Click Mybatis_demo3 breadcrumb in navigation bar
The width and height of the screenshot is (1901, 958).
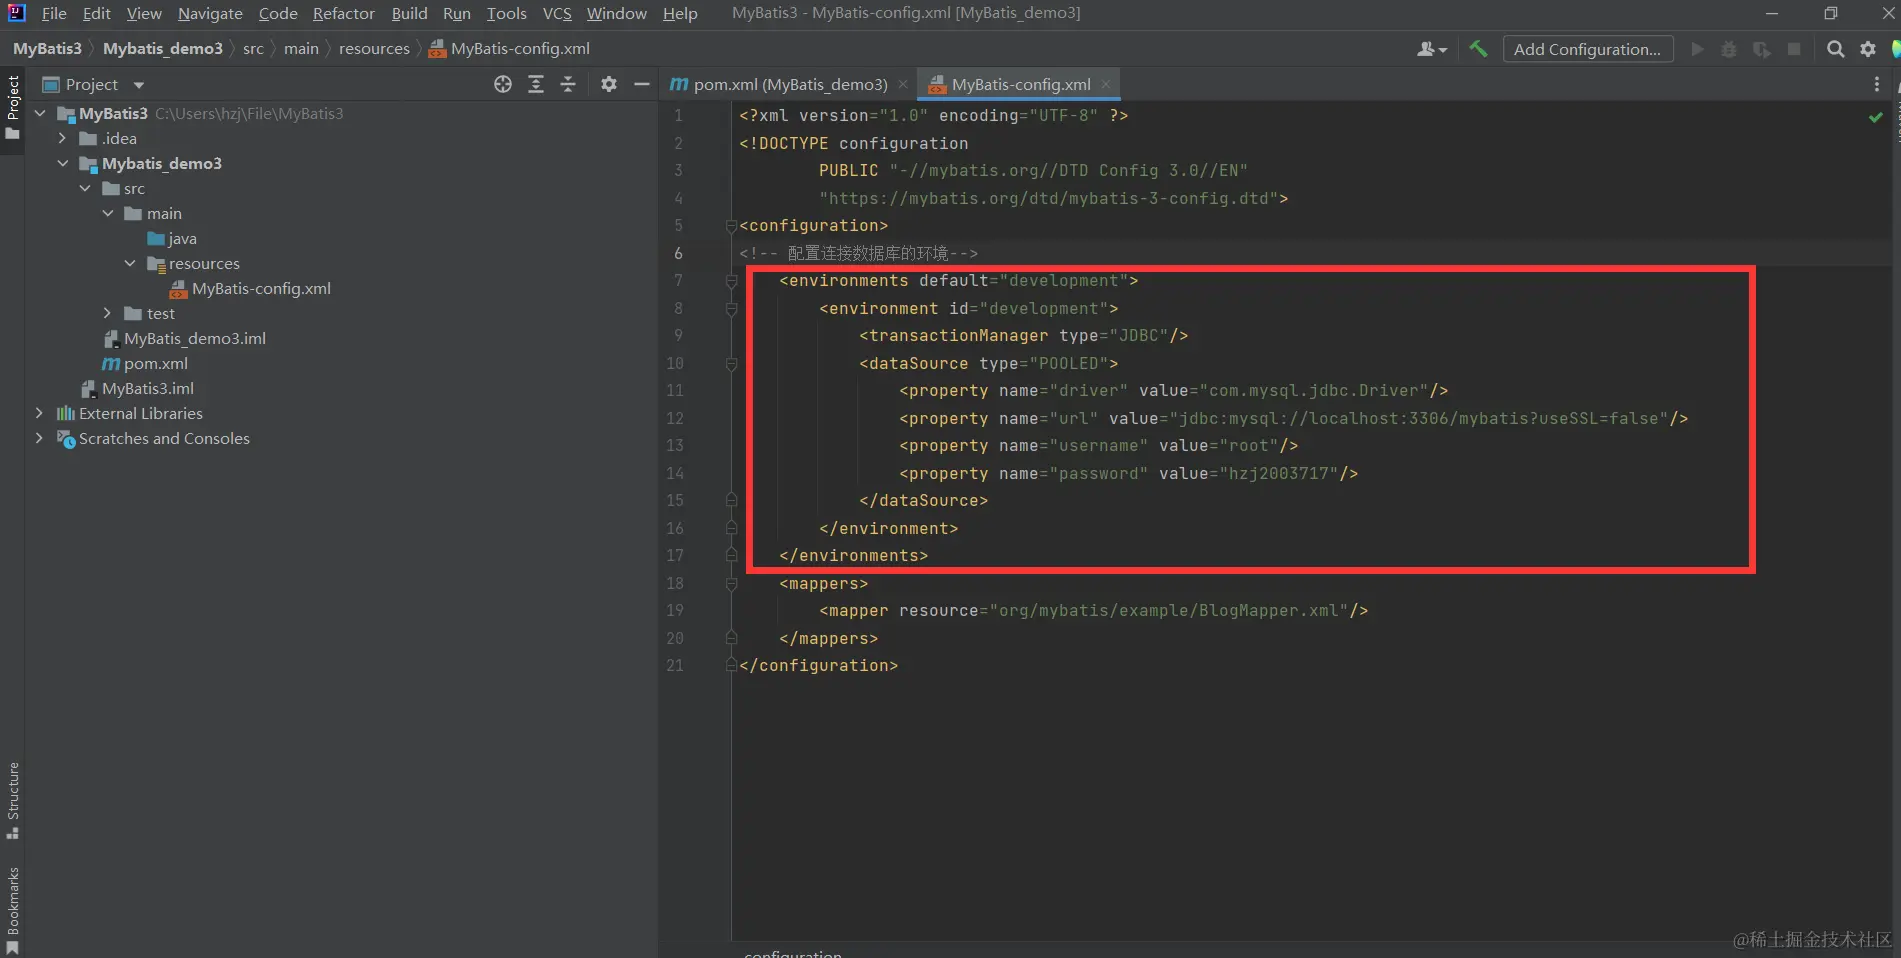pos(163,48)
